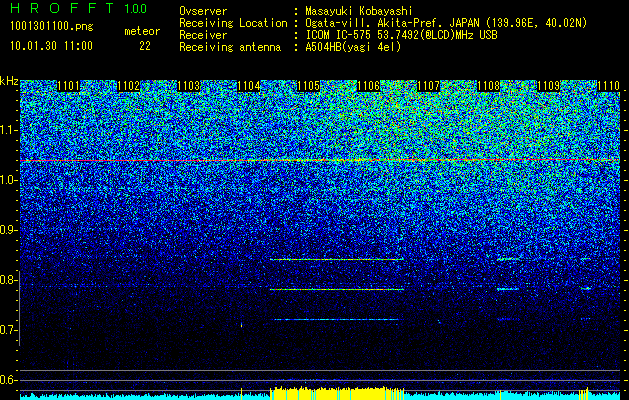Click the 1.0 frequency axis label
This screenshot has width=629, height=400.
(x=9, y=180)
